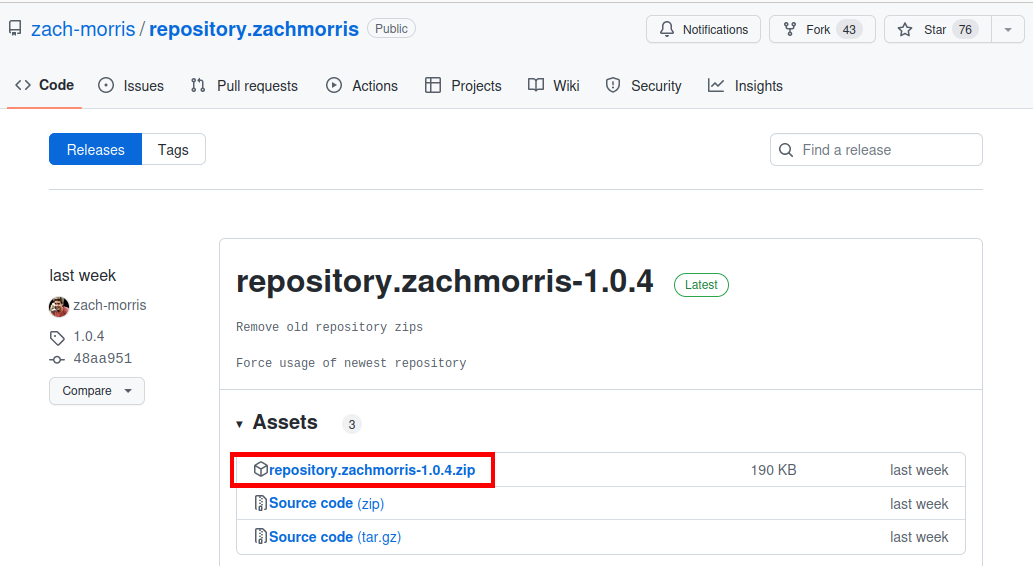
Task: Click the search magnifier icon
Action: 786,150
